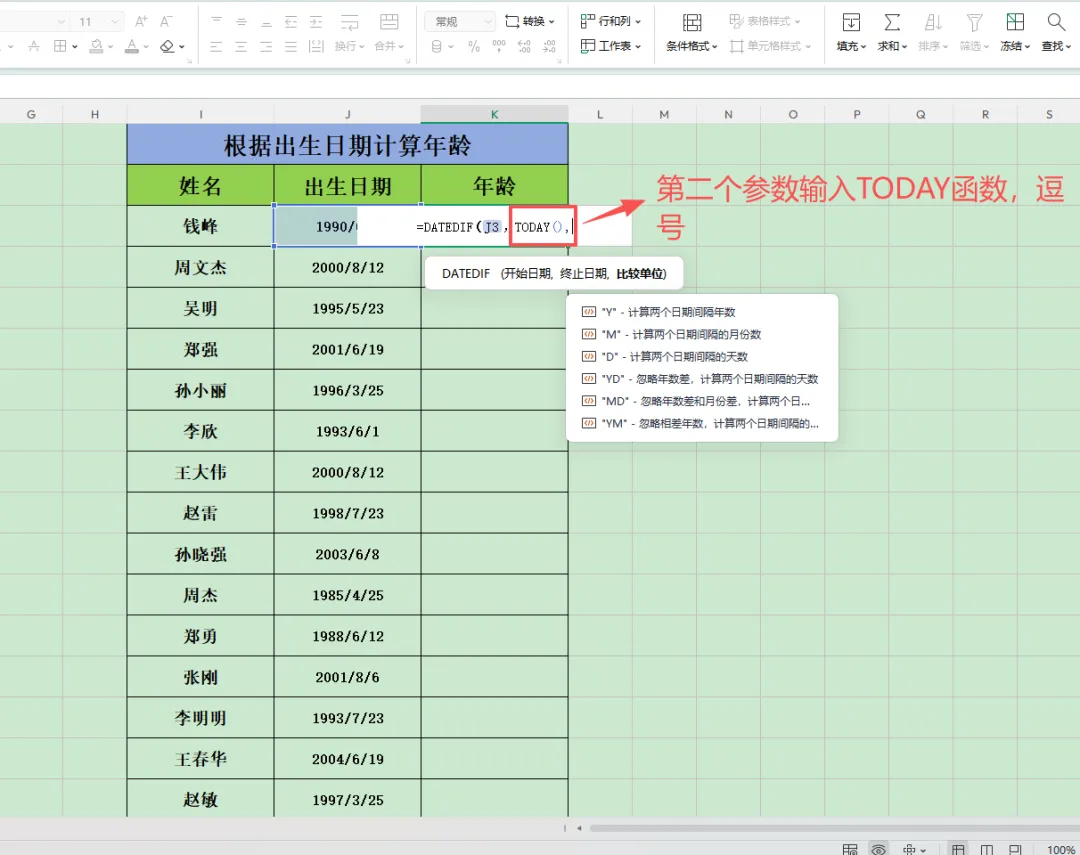Click the percent style icon
The height and width of the screenshot is (855, 1080).
(x=474, y=46)
